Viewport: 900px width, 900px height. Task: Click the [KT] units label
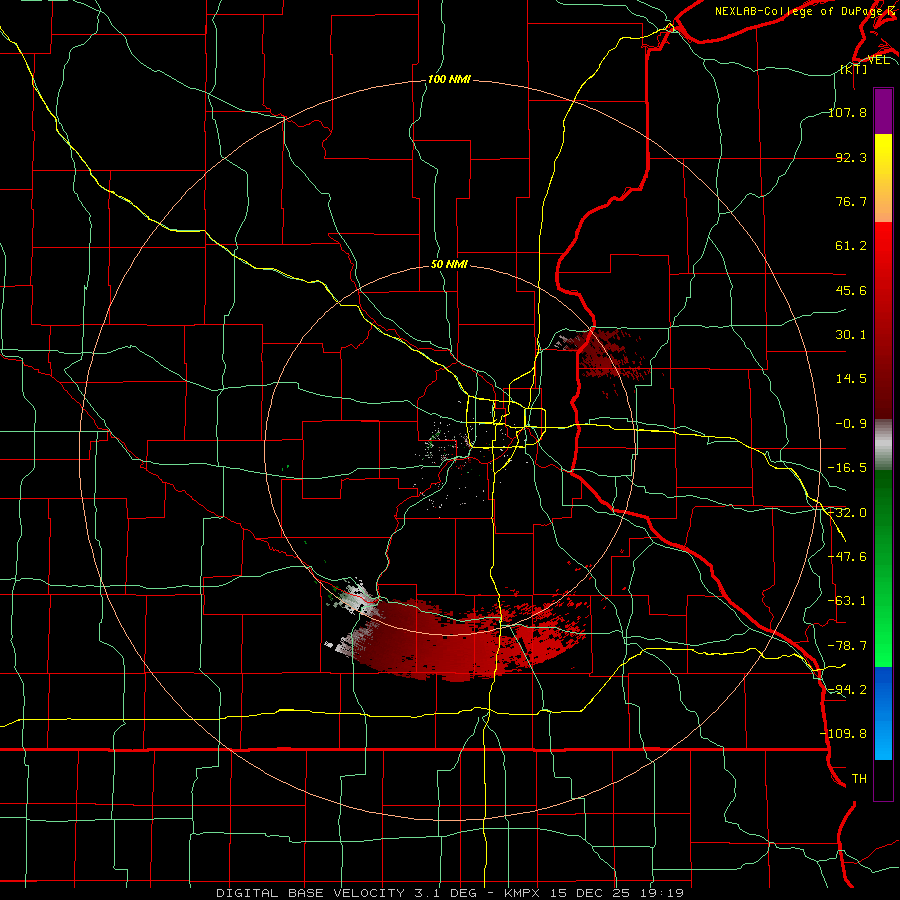(854, 70)
